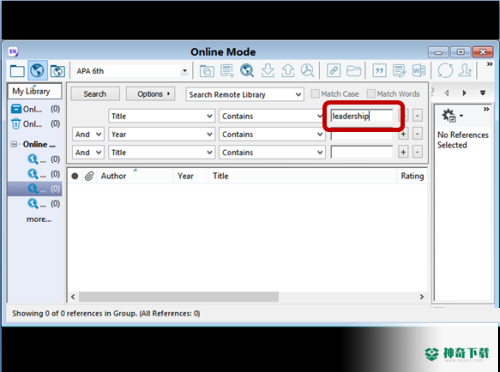Viewport: 500px width, 372px height.
Task: Click the Import download arrow icon
Action: tap(268, 70)
